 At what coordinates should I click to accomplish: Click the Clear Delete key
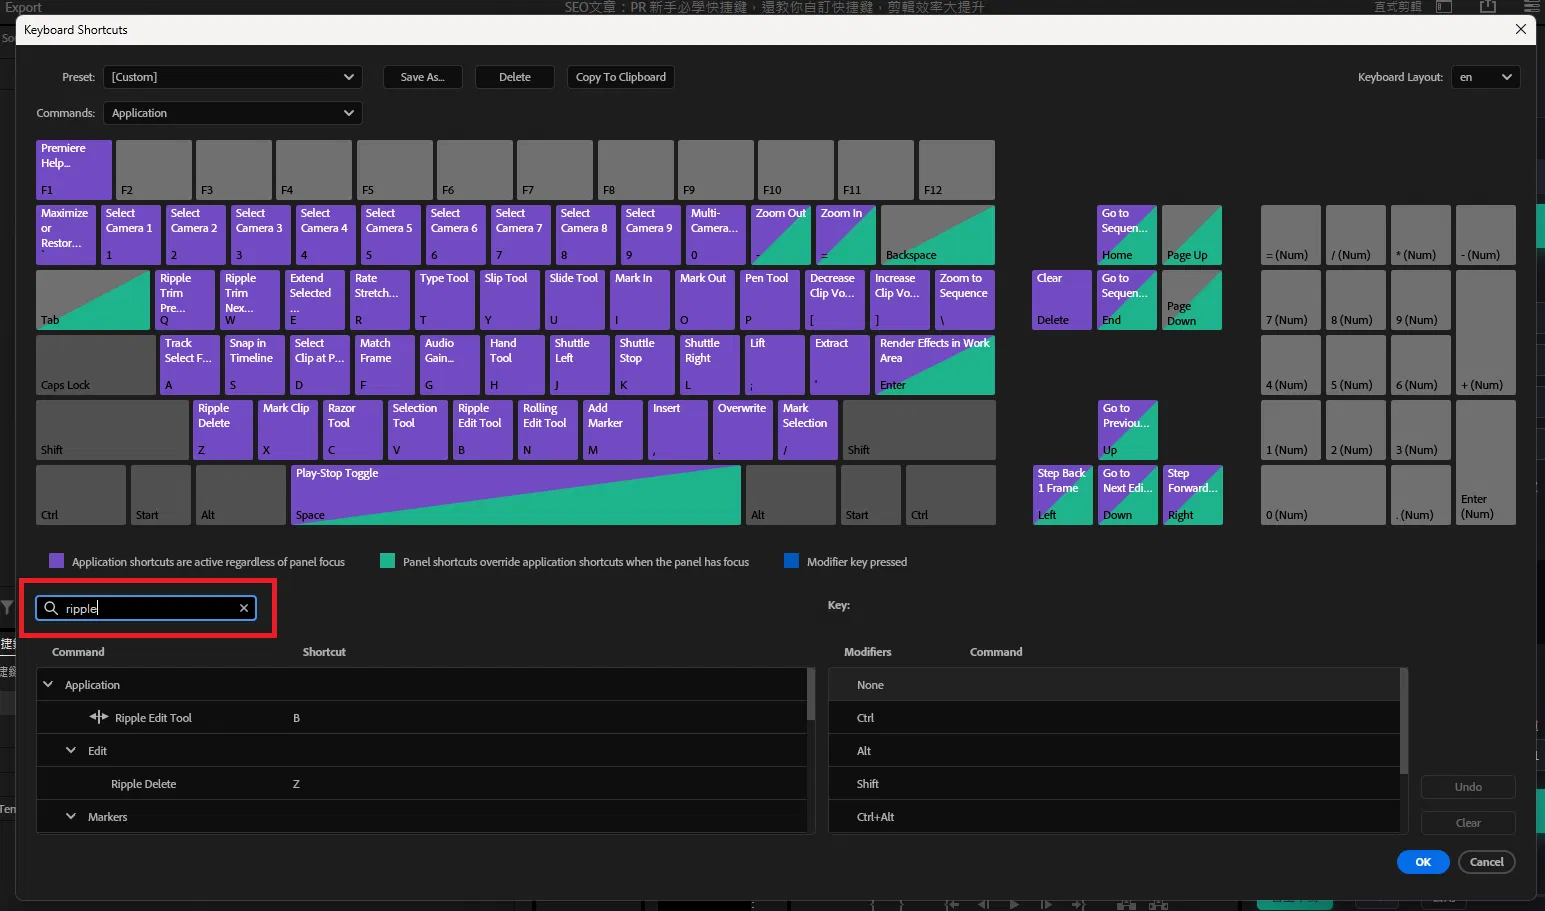(1062, 300)
